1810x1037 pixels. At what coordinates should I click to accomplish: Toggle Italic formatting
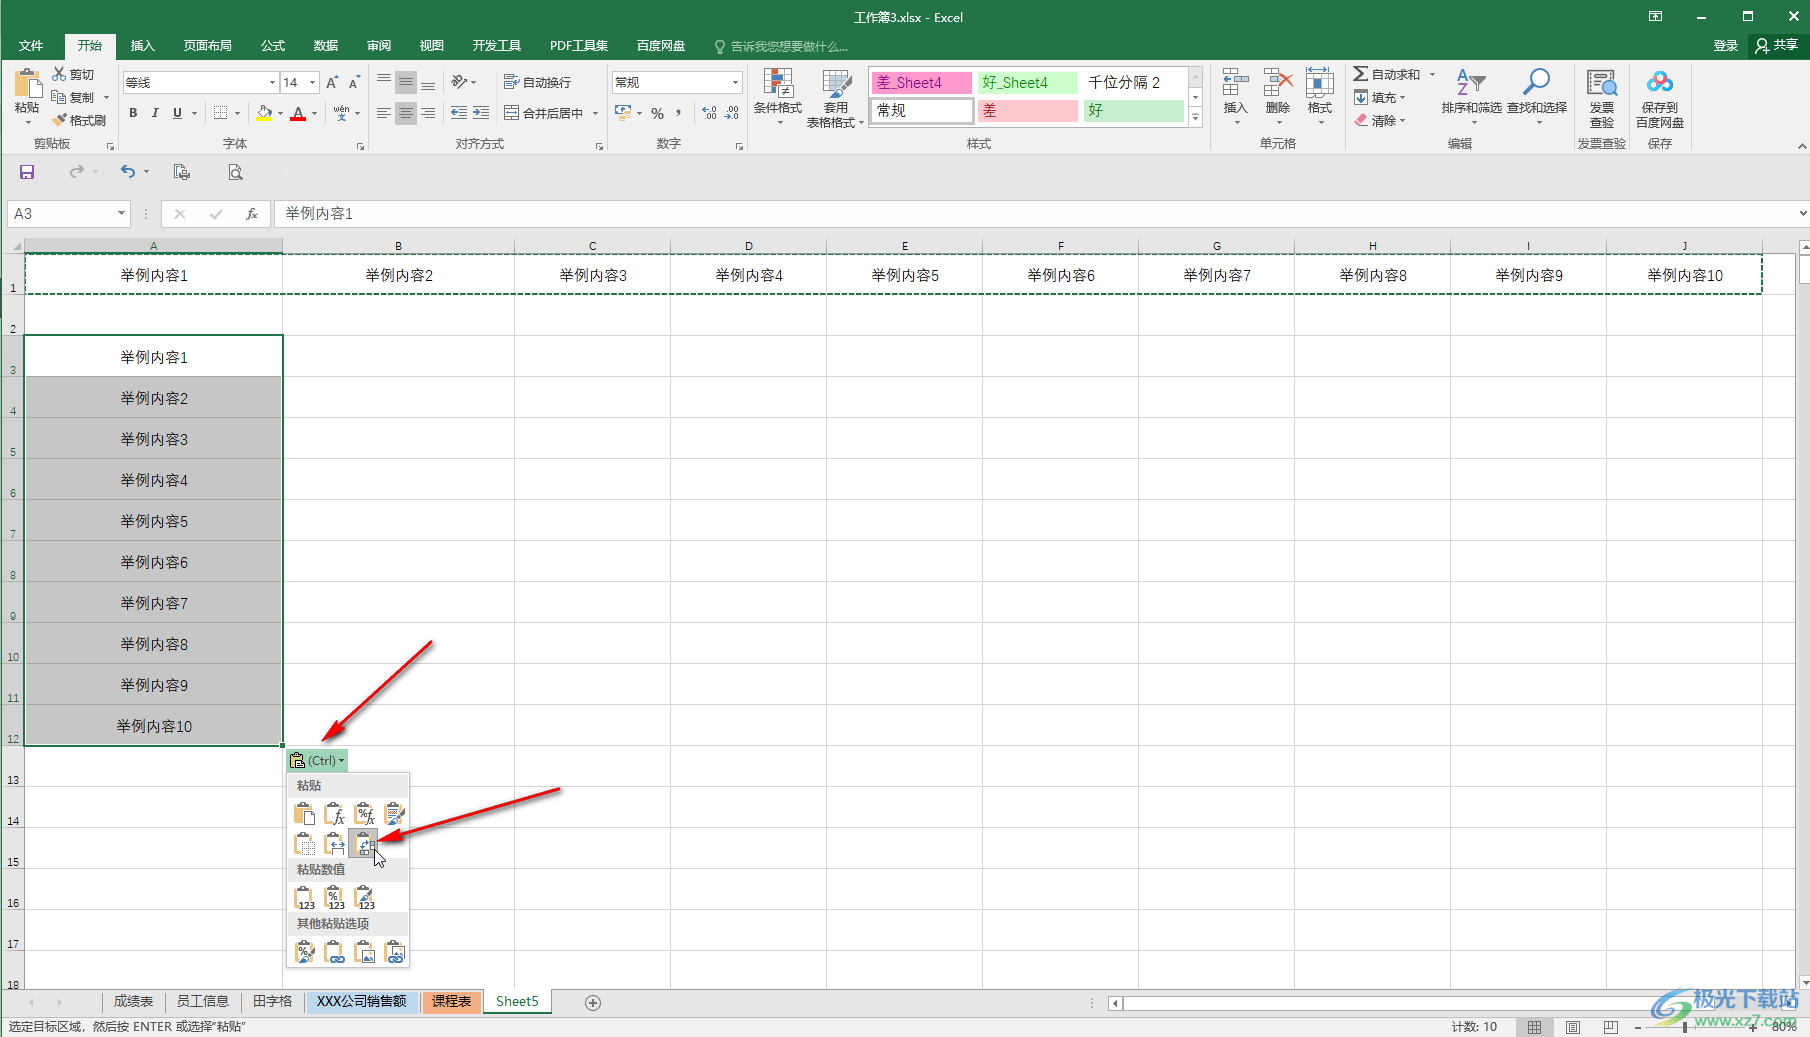click(155, 113)
